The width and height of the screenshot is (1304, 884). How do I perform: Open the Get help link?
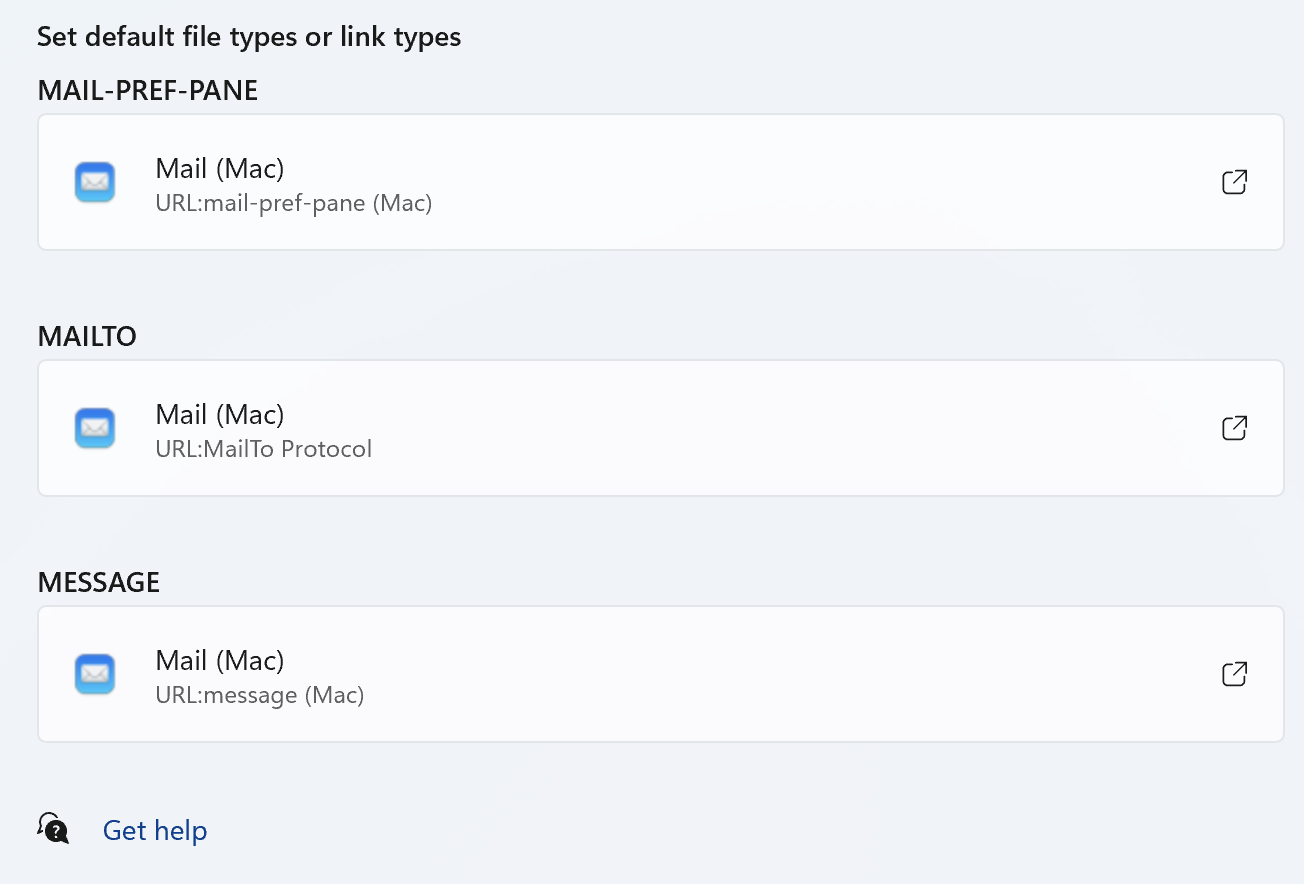[155, 831]
